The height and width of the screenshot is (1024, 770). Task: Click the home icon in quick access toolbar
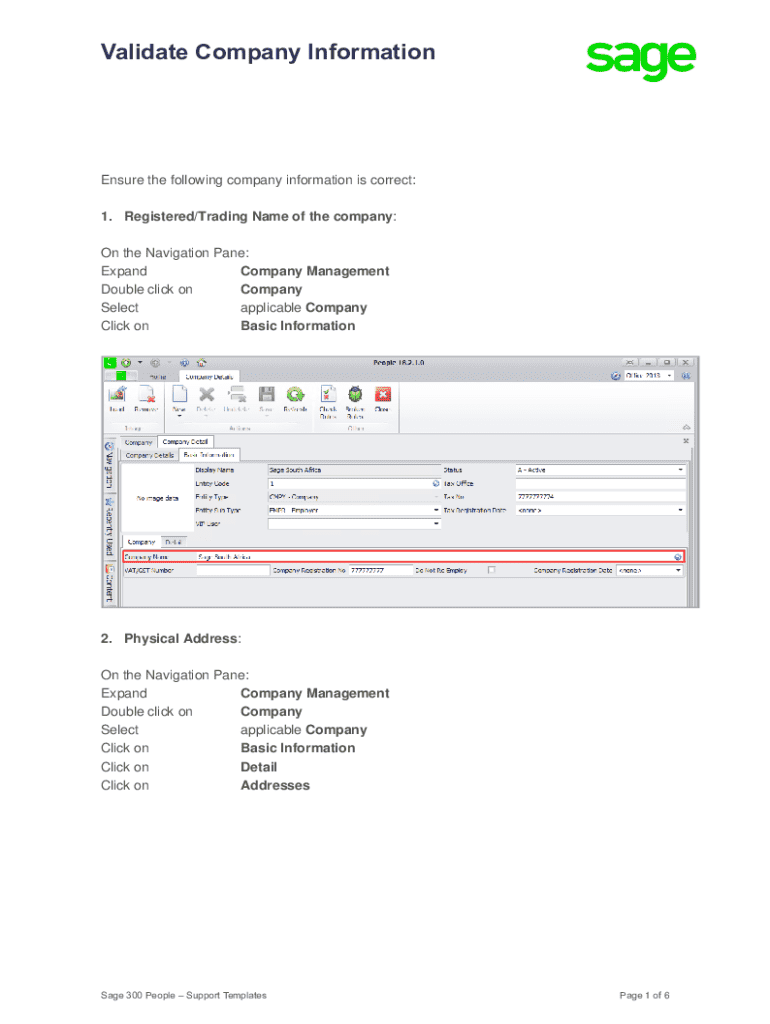coord(201,363)
